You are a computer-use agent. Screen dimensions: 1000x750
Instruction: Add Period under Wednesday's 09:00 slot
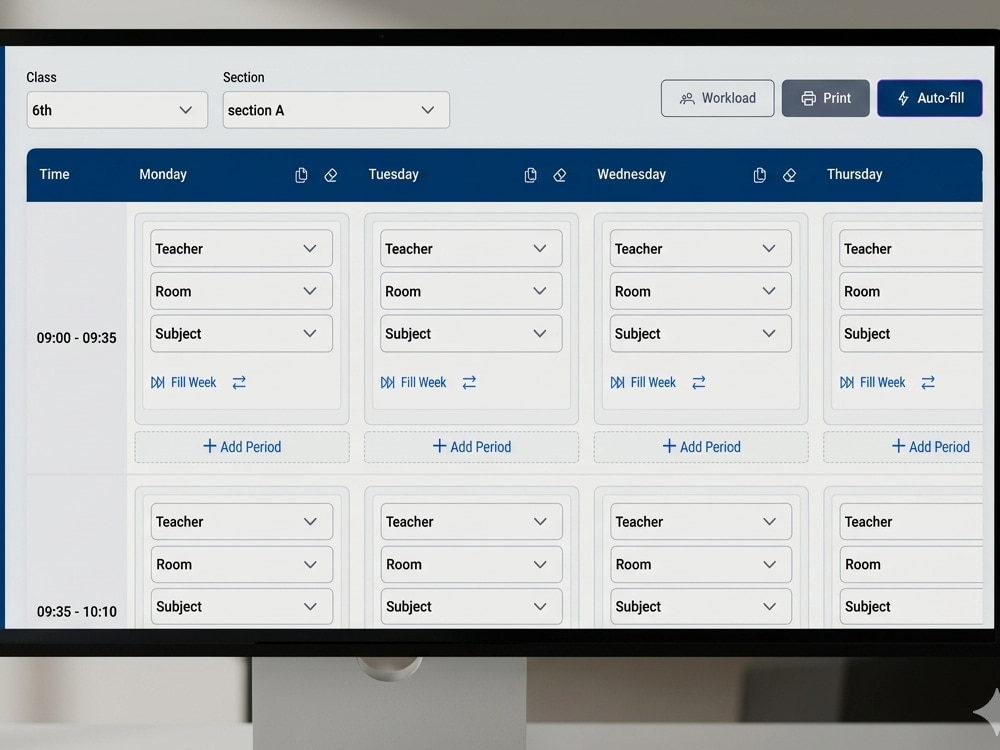701,446
